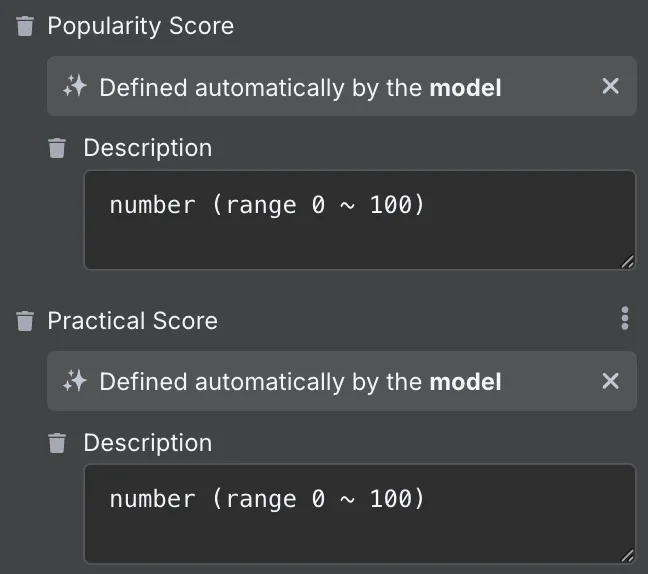Remove the Description under Popularity Score
Viewport: 648px width, 574px height.
pyautogui.click(x=57, y=148)
